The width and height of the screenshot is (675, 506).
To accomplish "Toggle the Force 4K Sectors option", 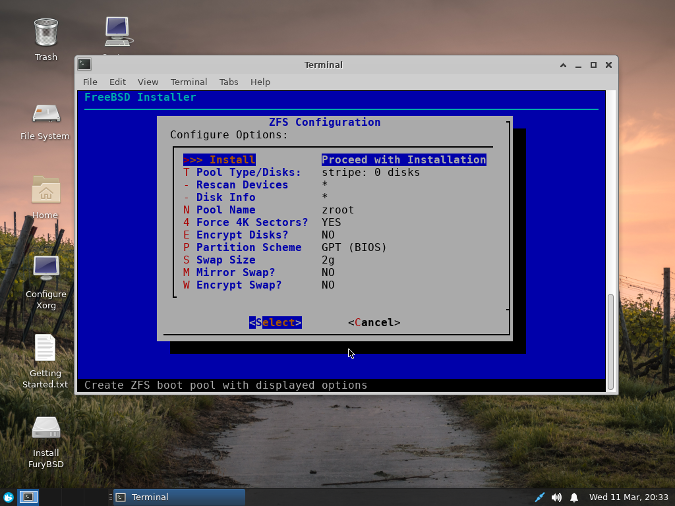I will pos(252,222).
